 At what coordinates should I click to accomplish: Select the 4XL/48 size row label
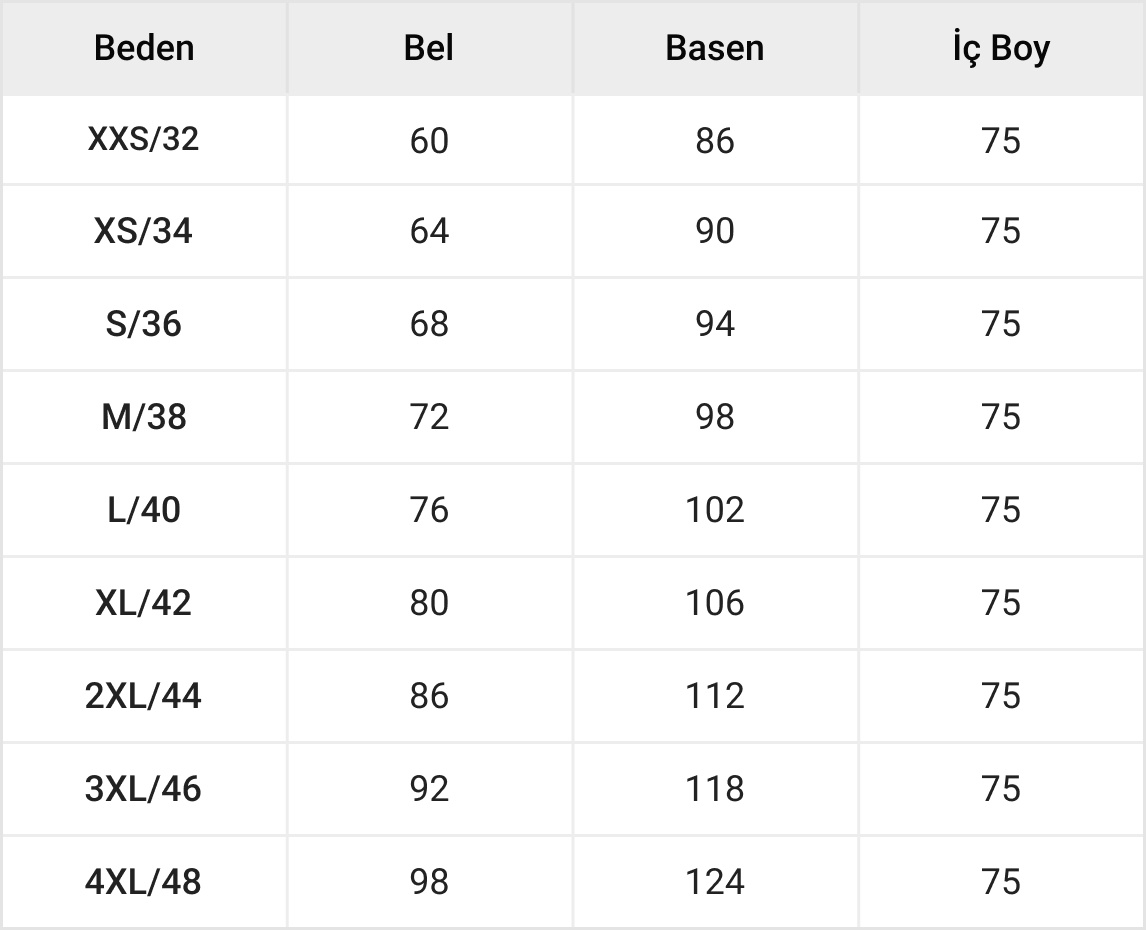(143, 881)
